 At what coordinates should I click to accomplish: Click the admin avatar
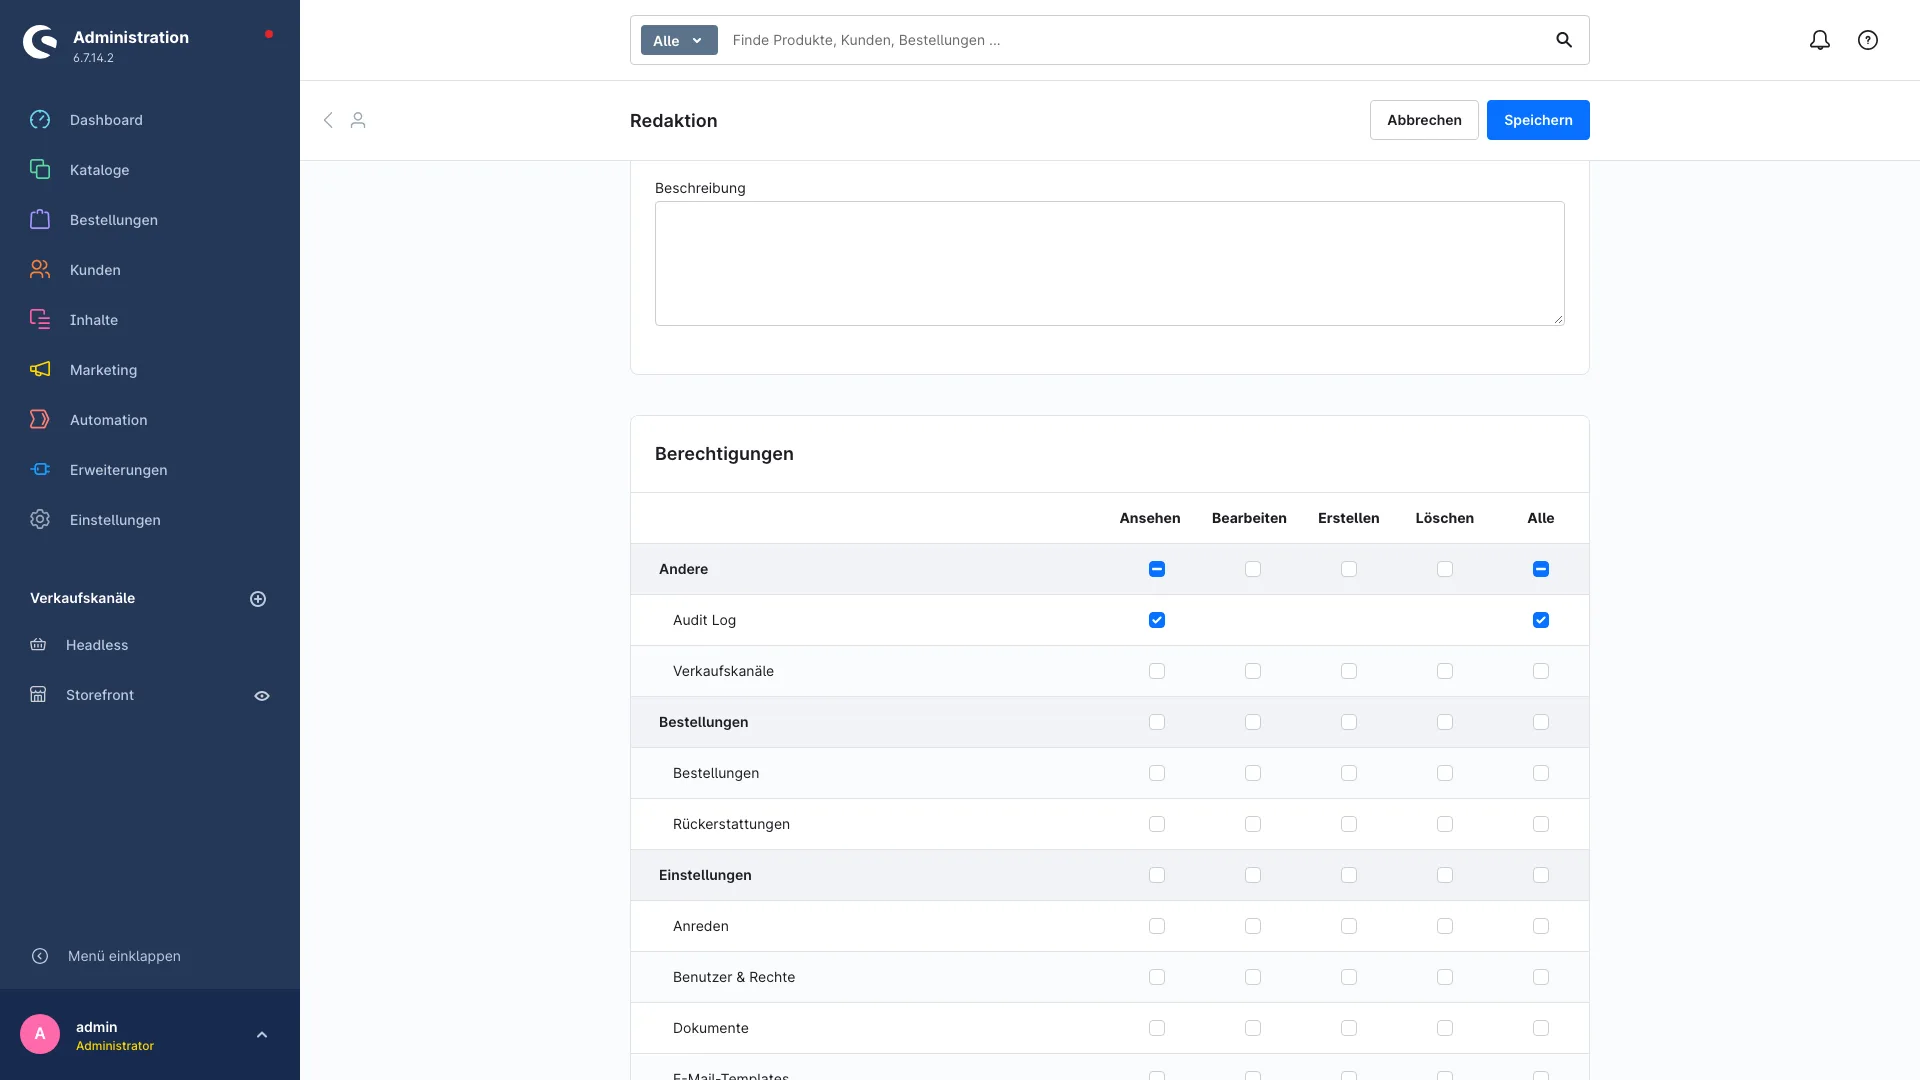(x=40, y=1034)
